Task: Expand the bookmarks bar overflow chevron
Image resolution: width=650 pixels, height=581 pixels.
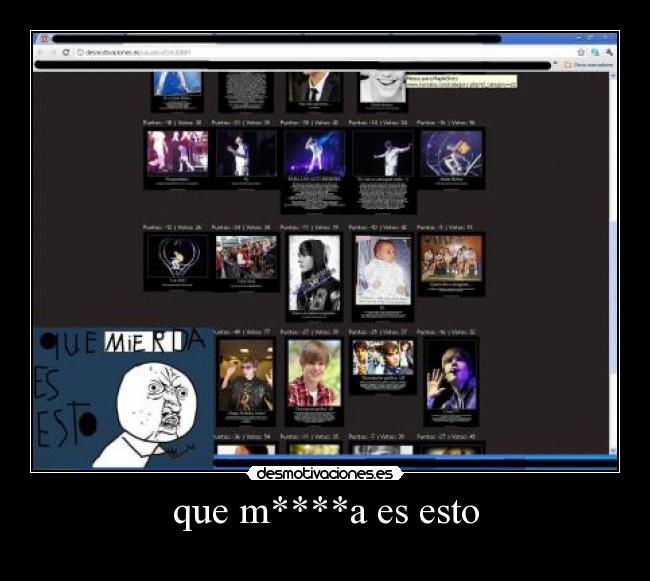Action: click(556, 64)
